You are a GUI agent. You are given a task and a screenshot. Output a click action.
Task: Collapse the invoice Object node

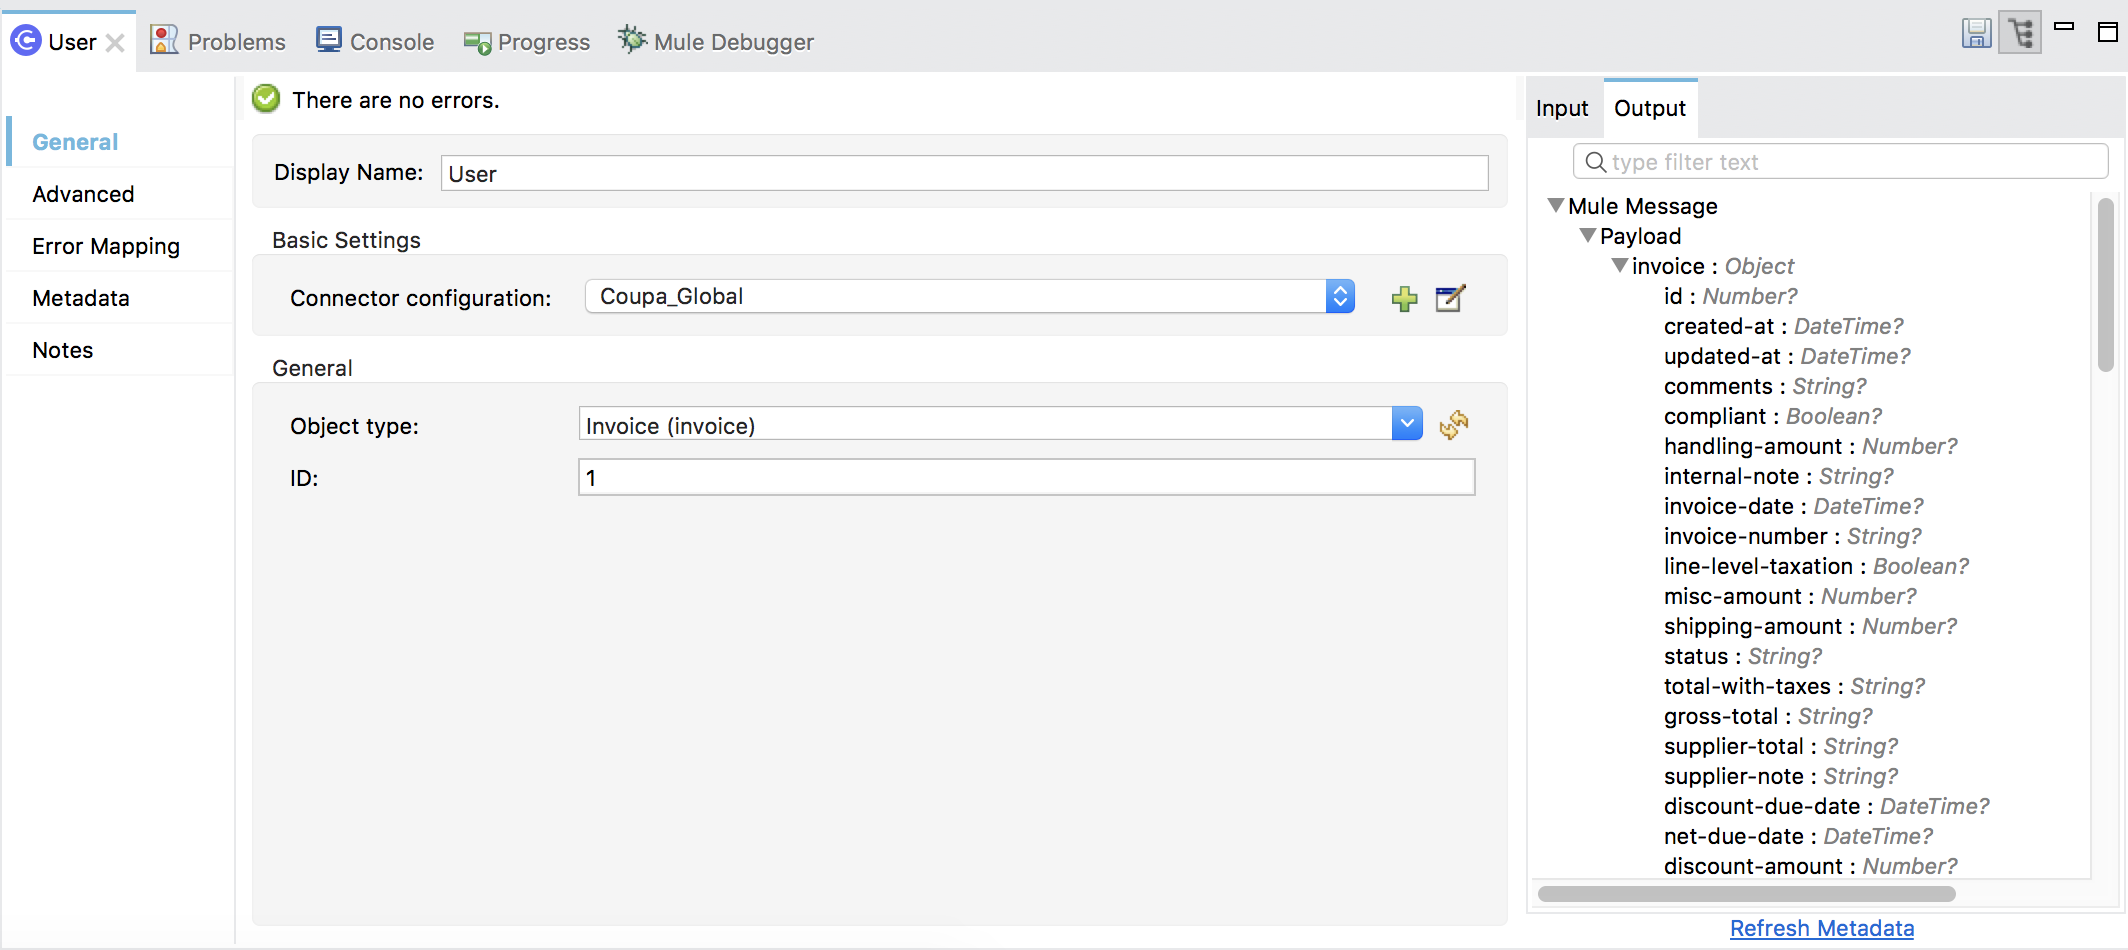[x=1620, y=265]
